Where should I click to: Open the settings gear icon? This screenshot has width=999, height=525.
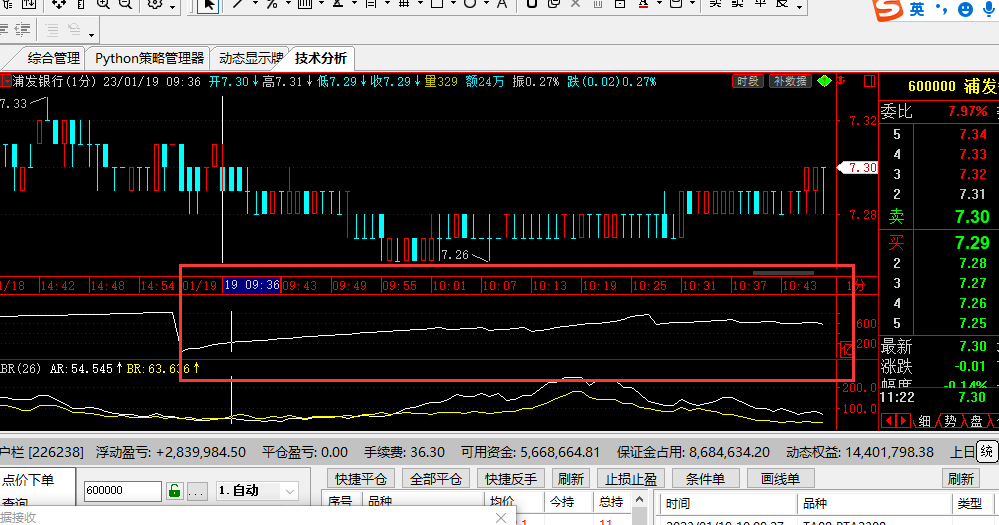155,4
